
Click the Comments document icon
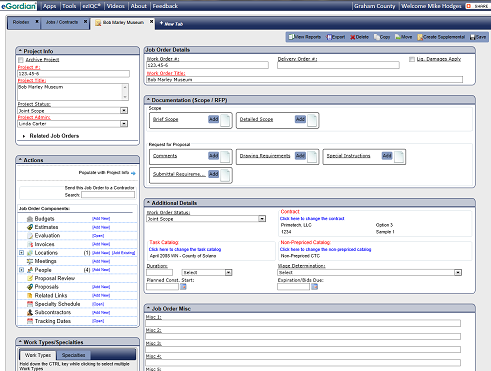(x=225, y=157)
